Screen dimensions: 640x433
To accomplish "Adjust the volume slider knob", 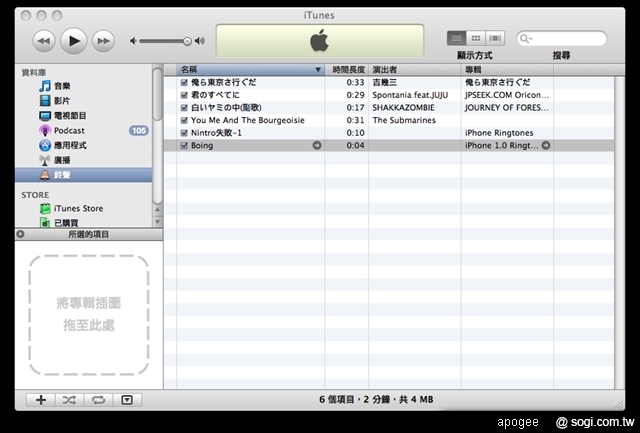I will pos(187,41).
